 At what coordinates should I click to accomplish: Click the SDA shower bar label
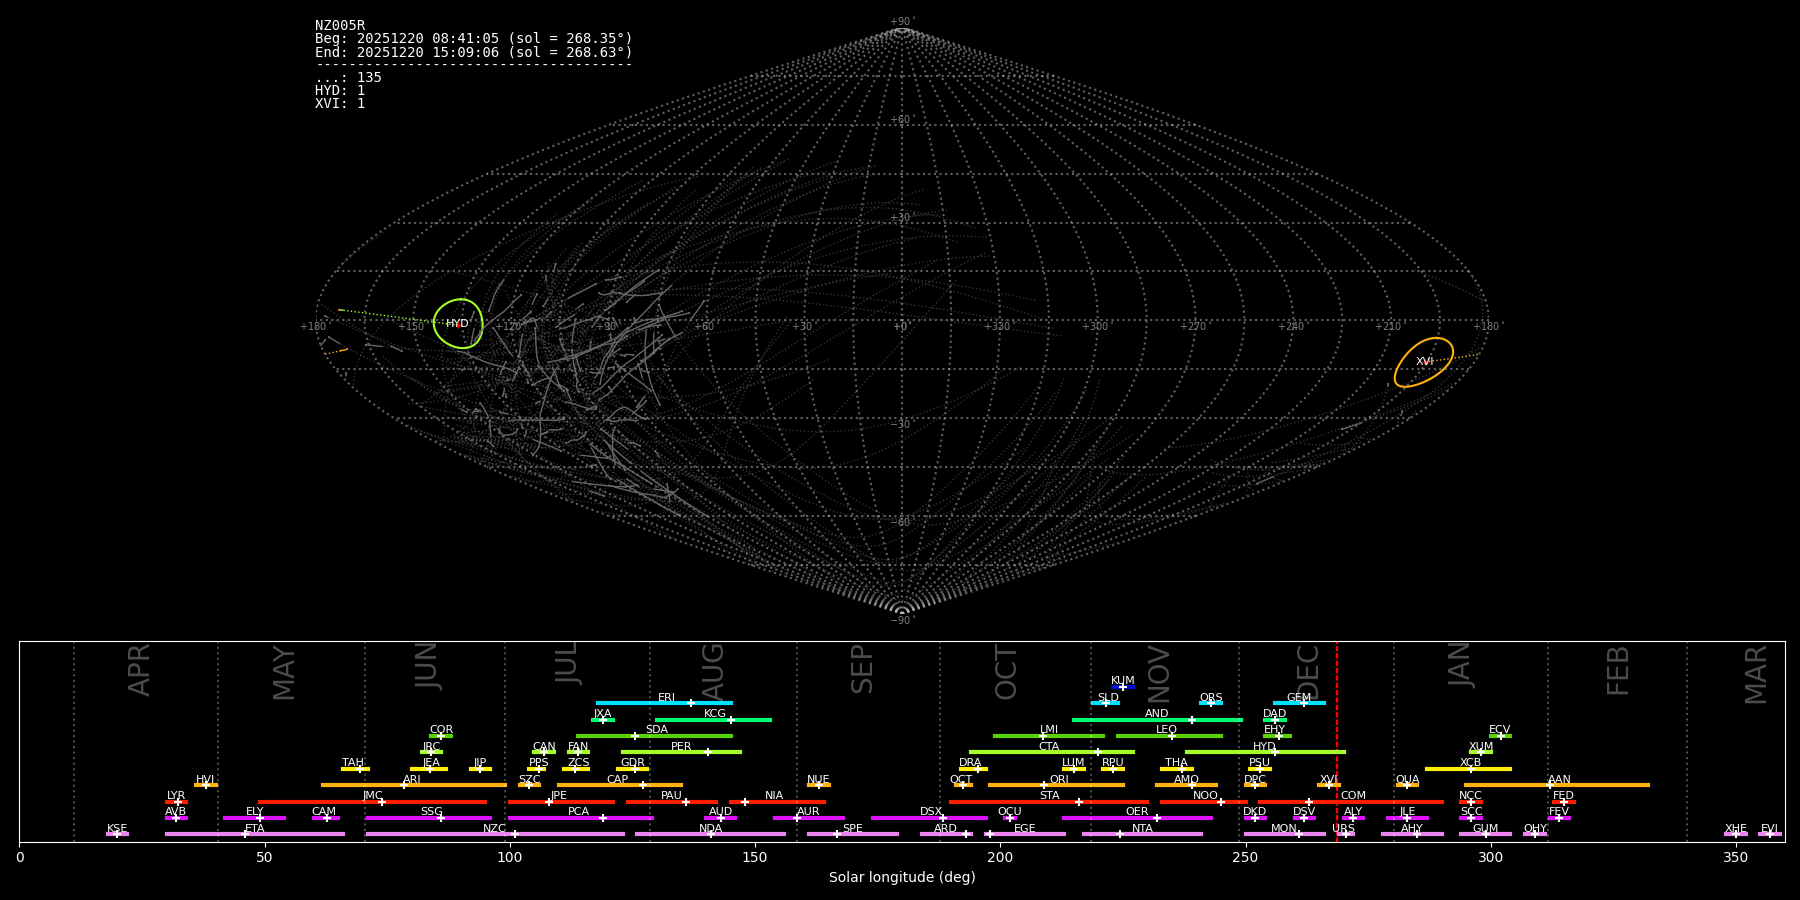tap(657, 730)
